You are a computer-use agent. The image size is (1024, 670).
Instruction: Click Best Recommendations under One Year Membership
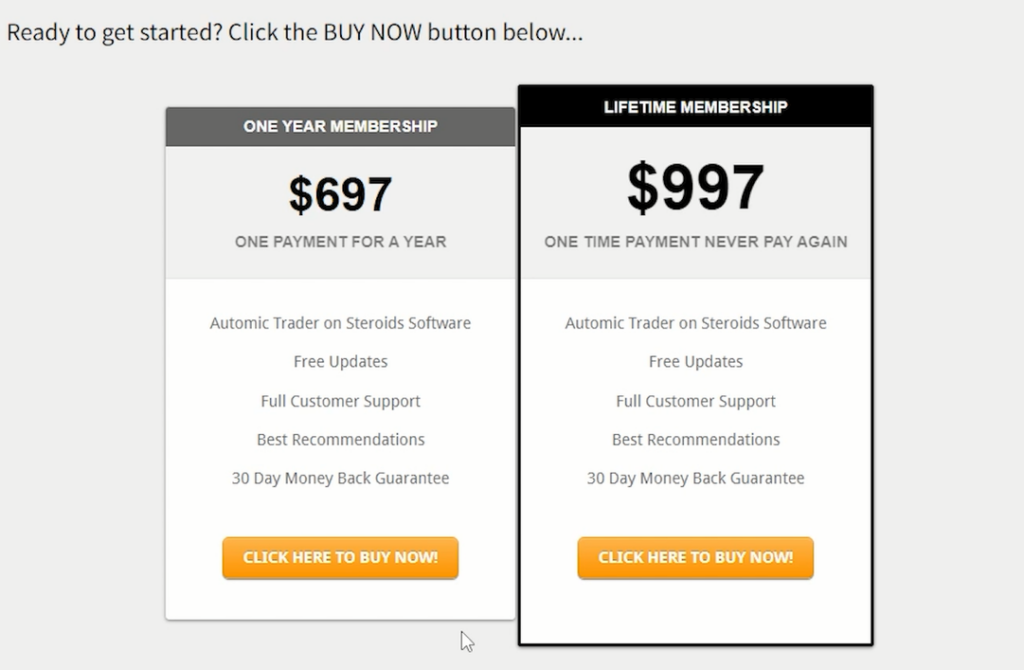(x=340, y=440)
